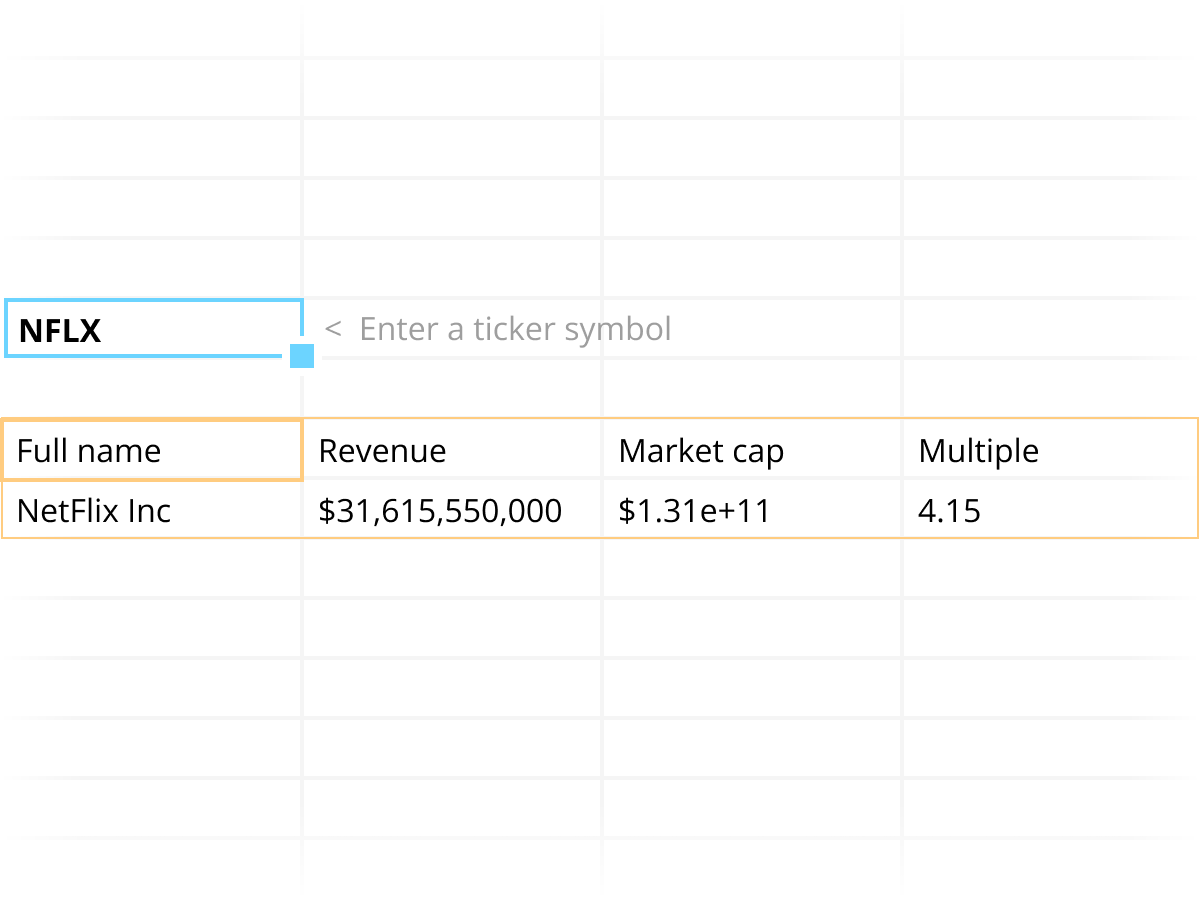Image resolution: width=1200 pixels, height=900 pixels.
Task: Select the empty cell below the market cap value
Action: pyautogui.click(x=750, y=570)
